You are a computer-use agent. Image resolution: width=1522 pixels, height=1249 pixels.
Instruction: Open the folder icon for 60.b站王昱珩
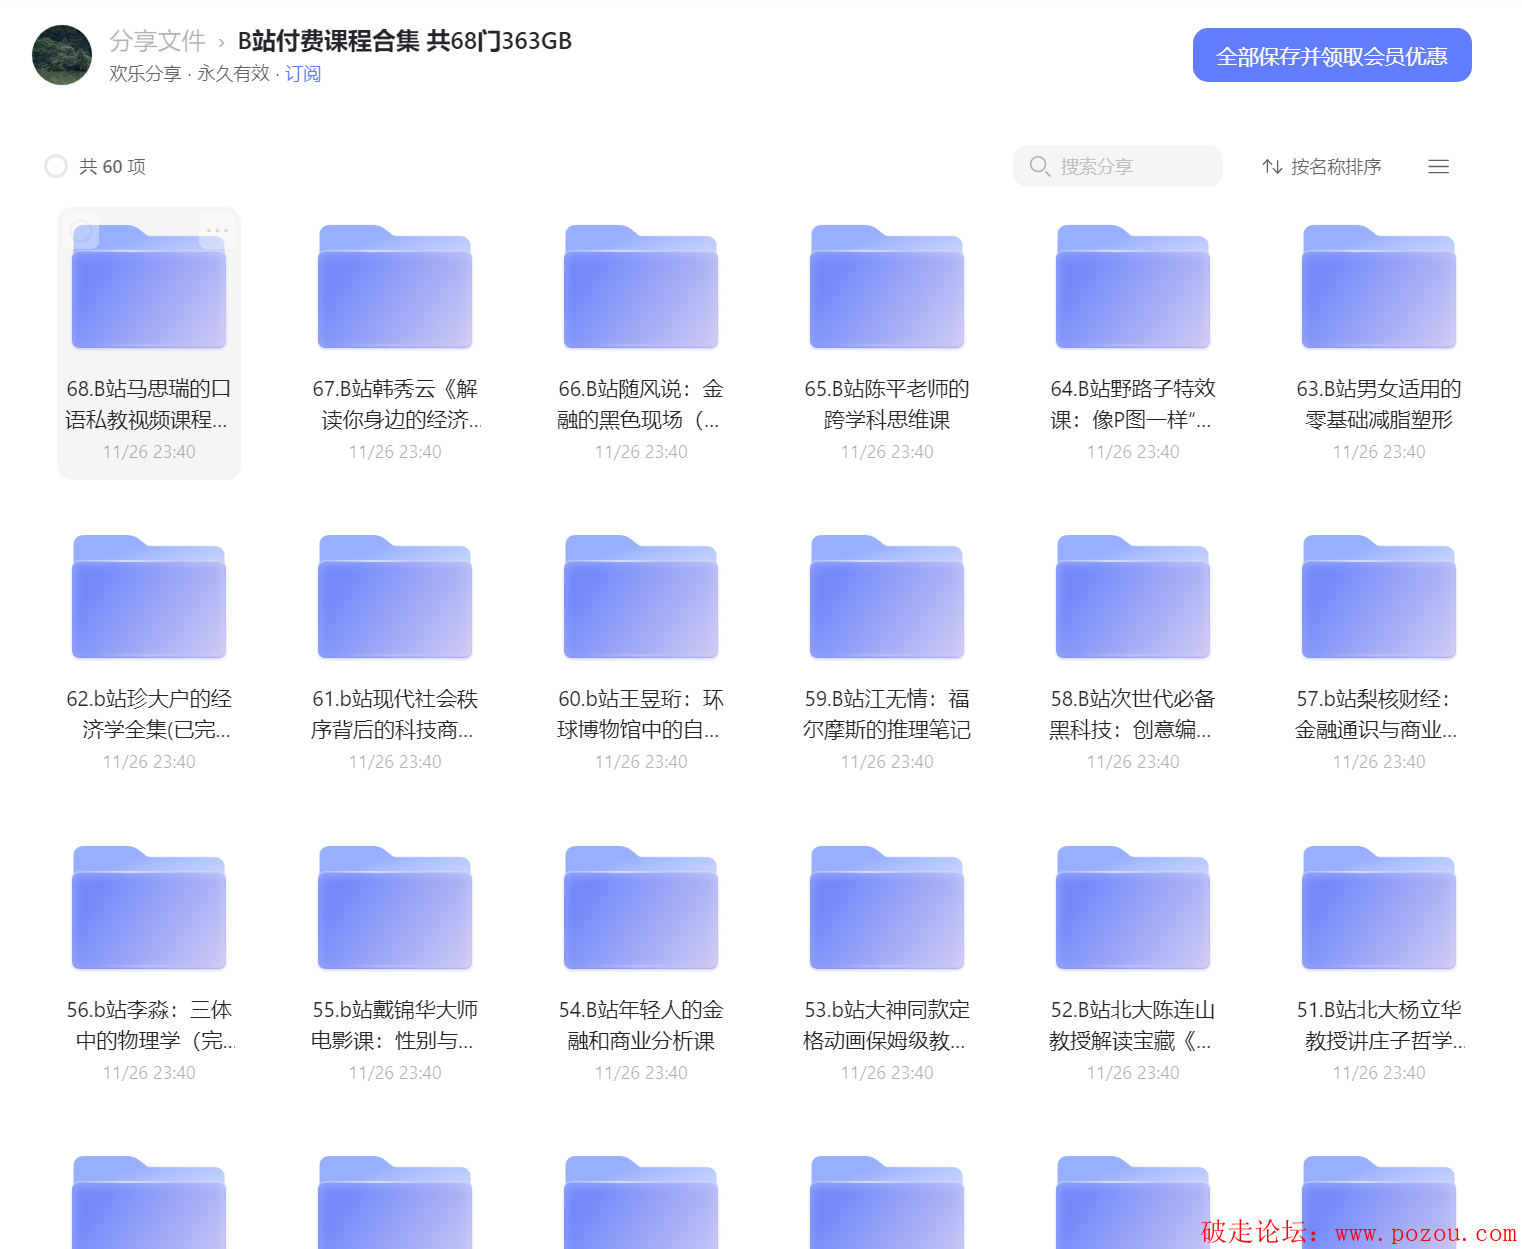(641, 597)
